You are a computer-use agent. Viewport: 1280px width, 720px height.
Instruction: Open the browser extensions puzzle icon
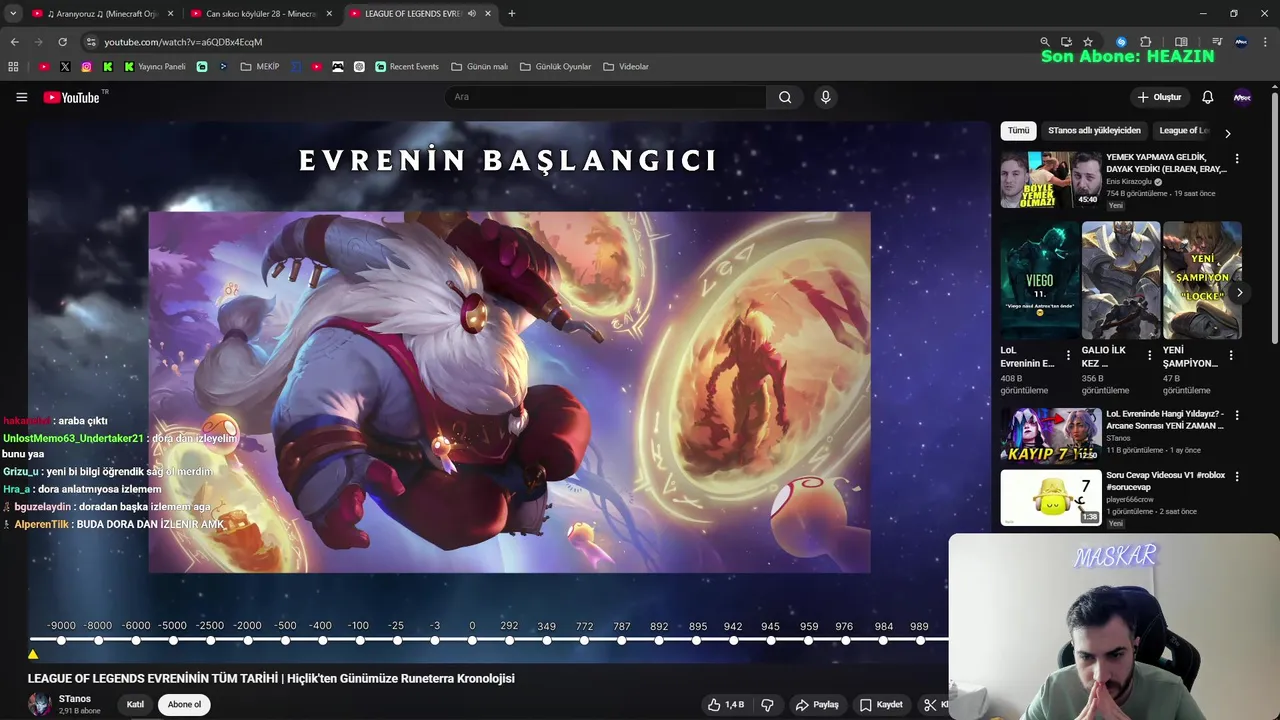click(1146, 42)
